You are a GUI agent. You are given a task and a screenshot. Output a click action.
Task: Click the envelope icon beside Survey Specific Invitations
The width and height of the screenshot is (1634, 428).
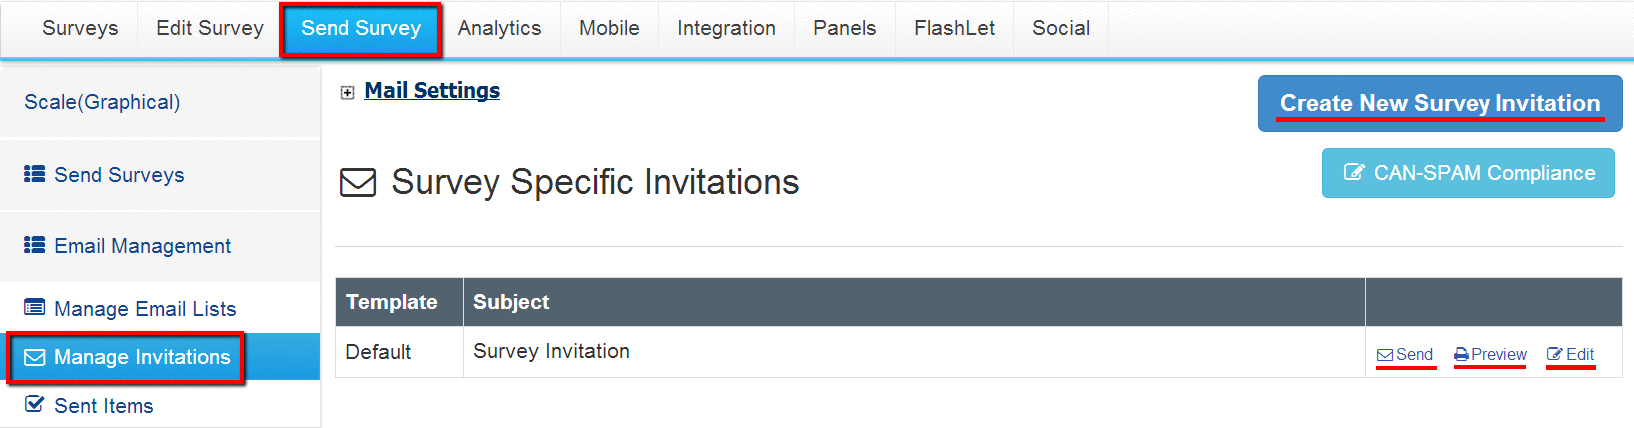coord(358,183)
